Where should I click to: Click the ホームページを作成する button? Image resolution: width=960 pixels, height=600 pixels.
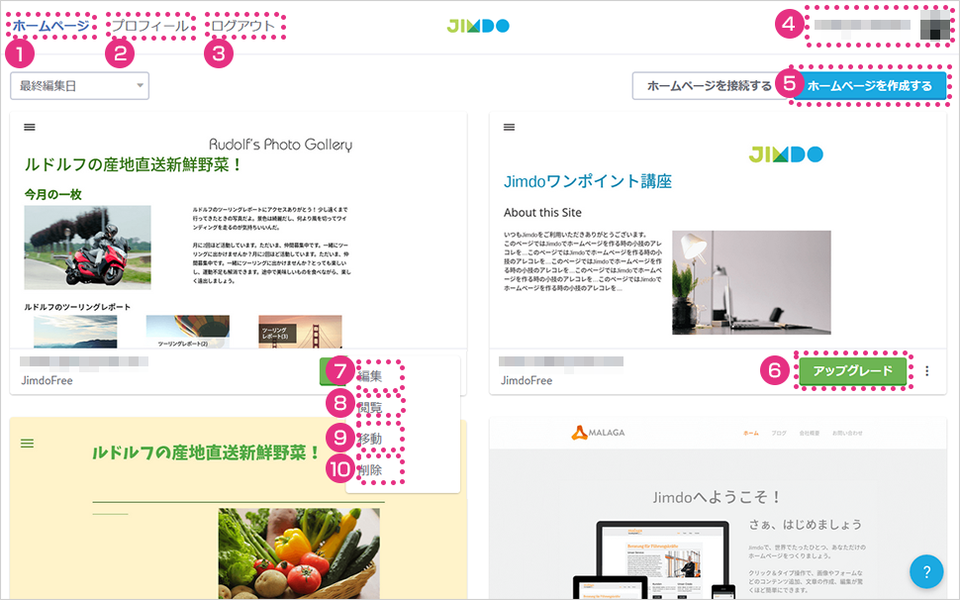[869, 86]
